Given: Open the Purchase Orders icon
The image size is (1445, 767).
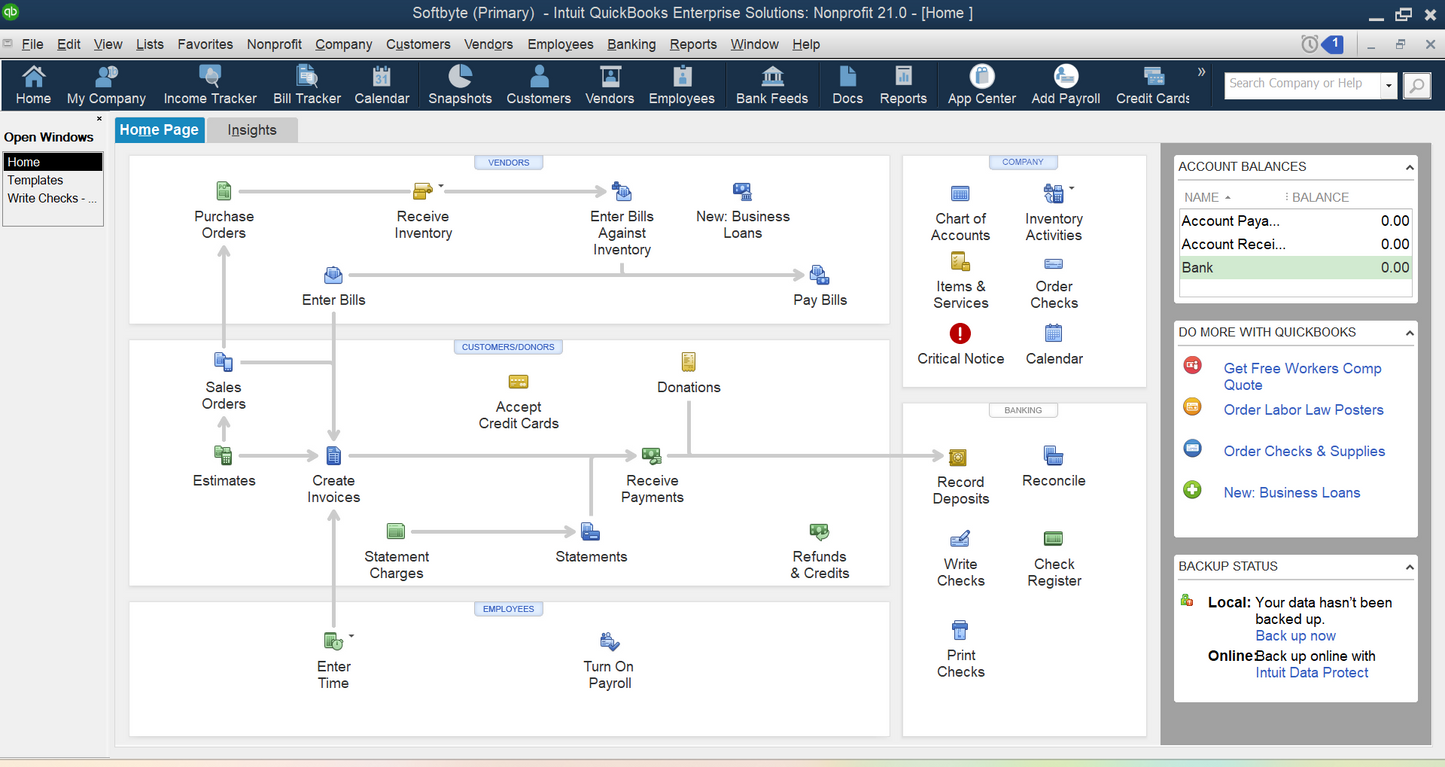Looking at the screenshot, I should 223,191.
